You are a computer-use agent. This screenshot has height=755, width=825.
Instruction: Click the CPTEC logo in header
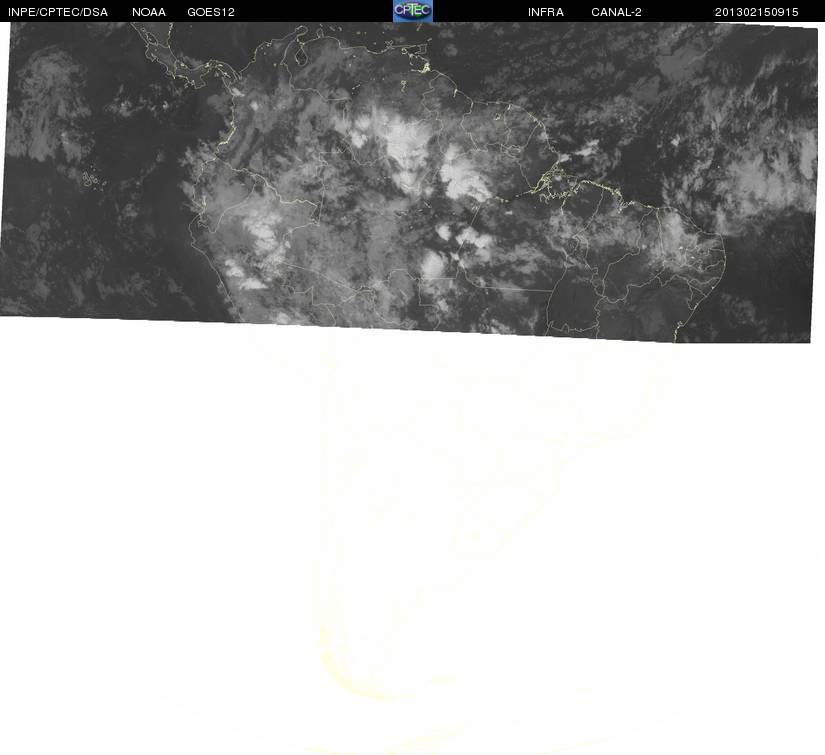(412, 11)
